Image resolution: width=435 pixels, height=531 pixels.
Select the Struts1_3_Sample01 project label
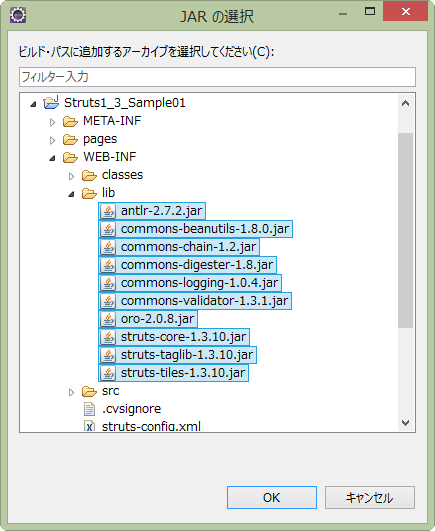tap(125, 103)
